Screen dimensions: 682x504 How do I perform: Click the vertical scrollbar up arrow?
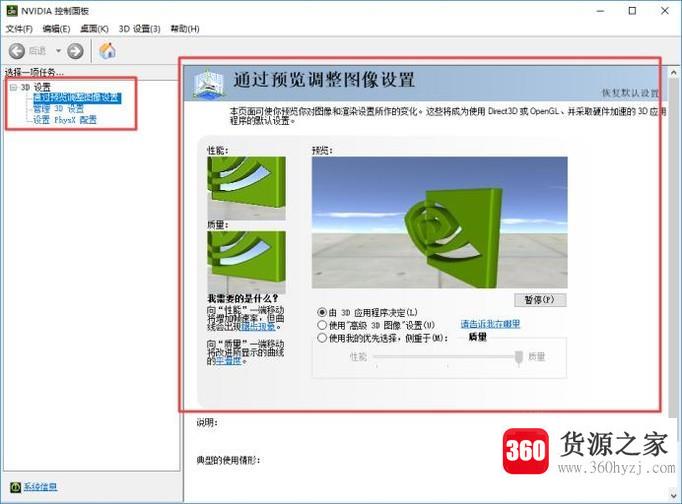click(x=673, y=72)
